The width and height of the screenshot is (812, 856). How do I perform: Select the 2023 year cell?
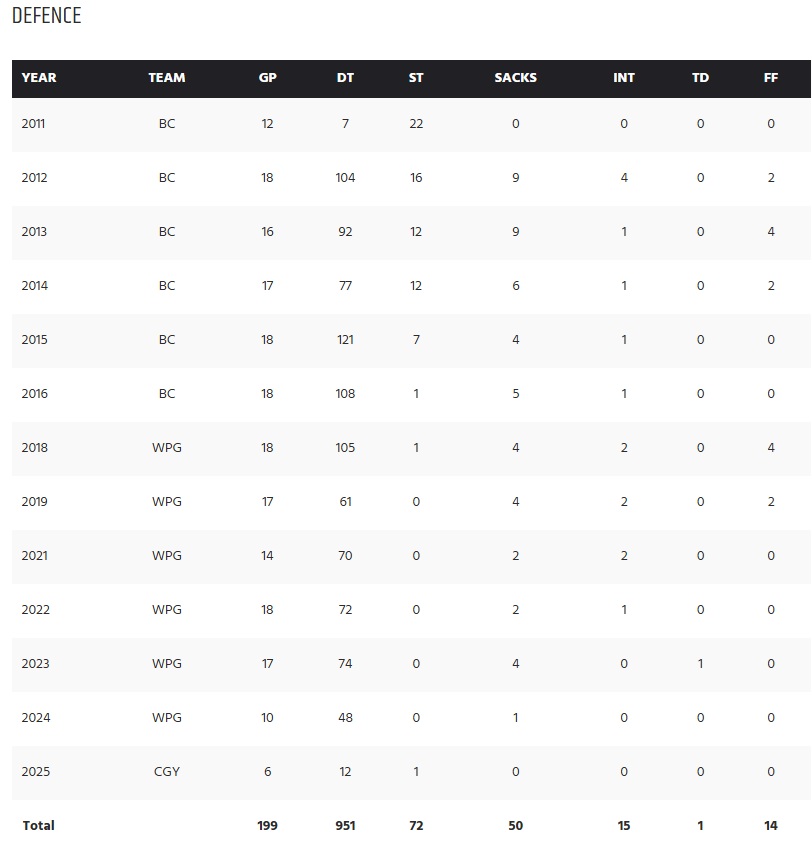tap(35, 664)
